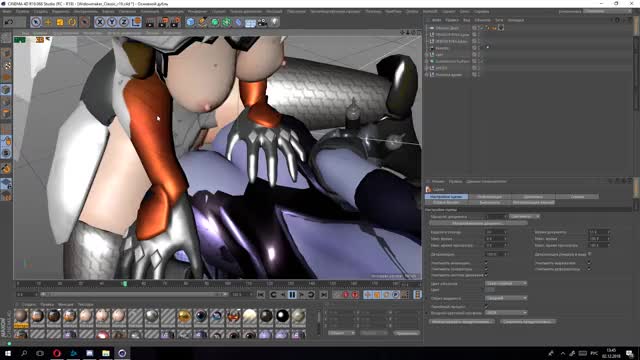Open the input color profile dropdown
640x360 pixels.
506,313
